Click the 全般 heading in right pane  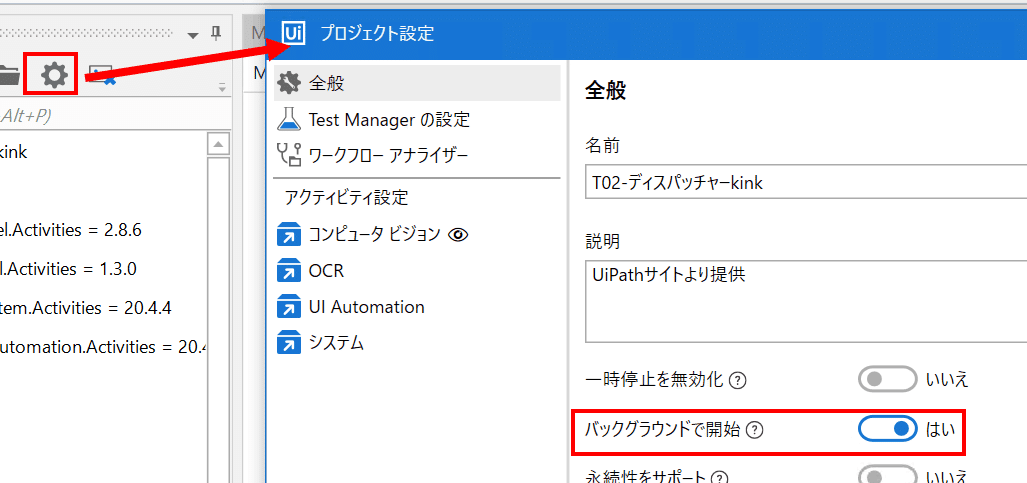(x=605, y=91)
